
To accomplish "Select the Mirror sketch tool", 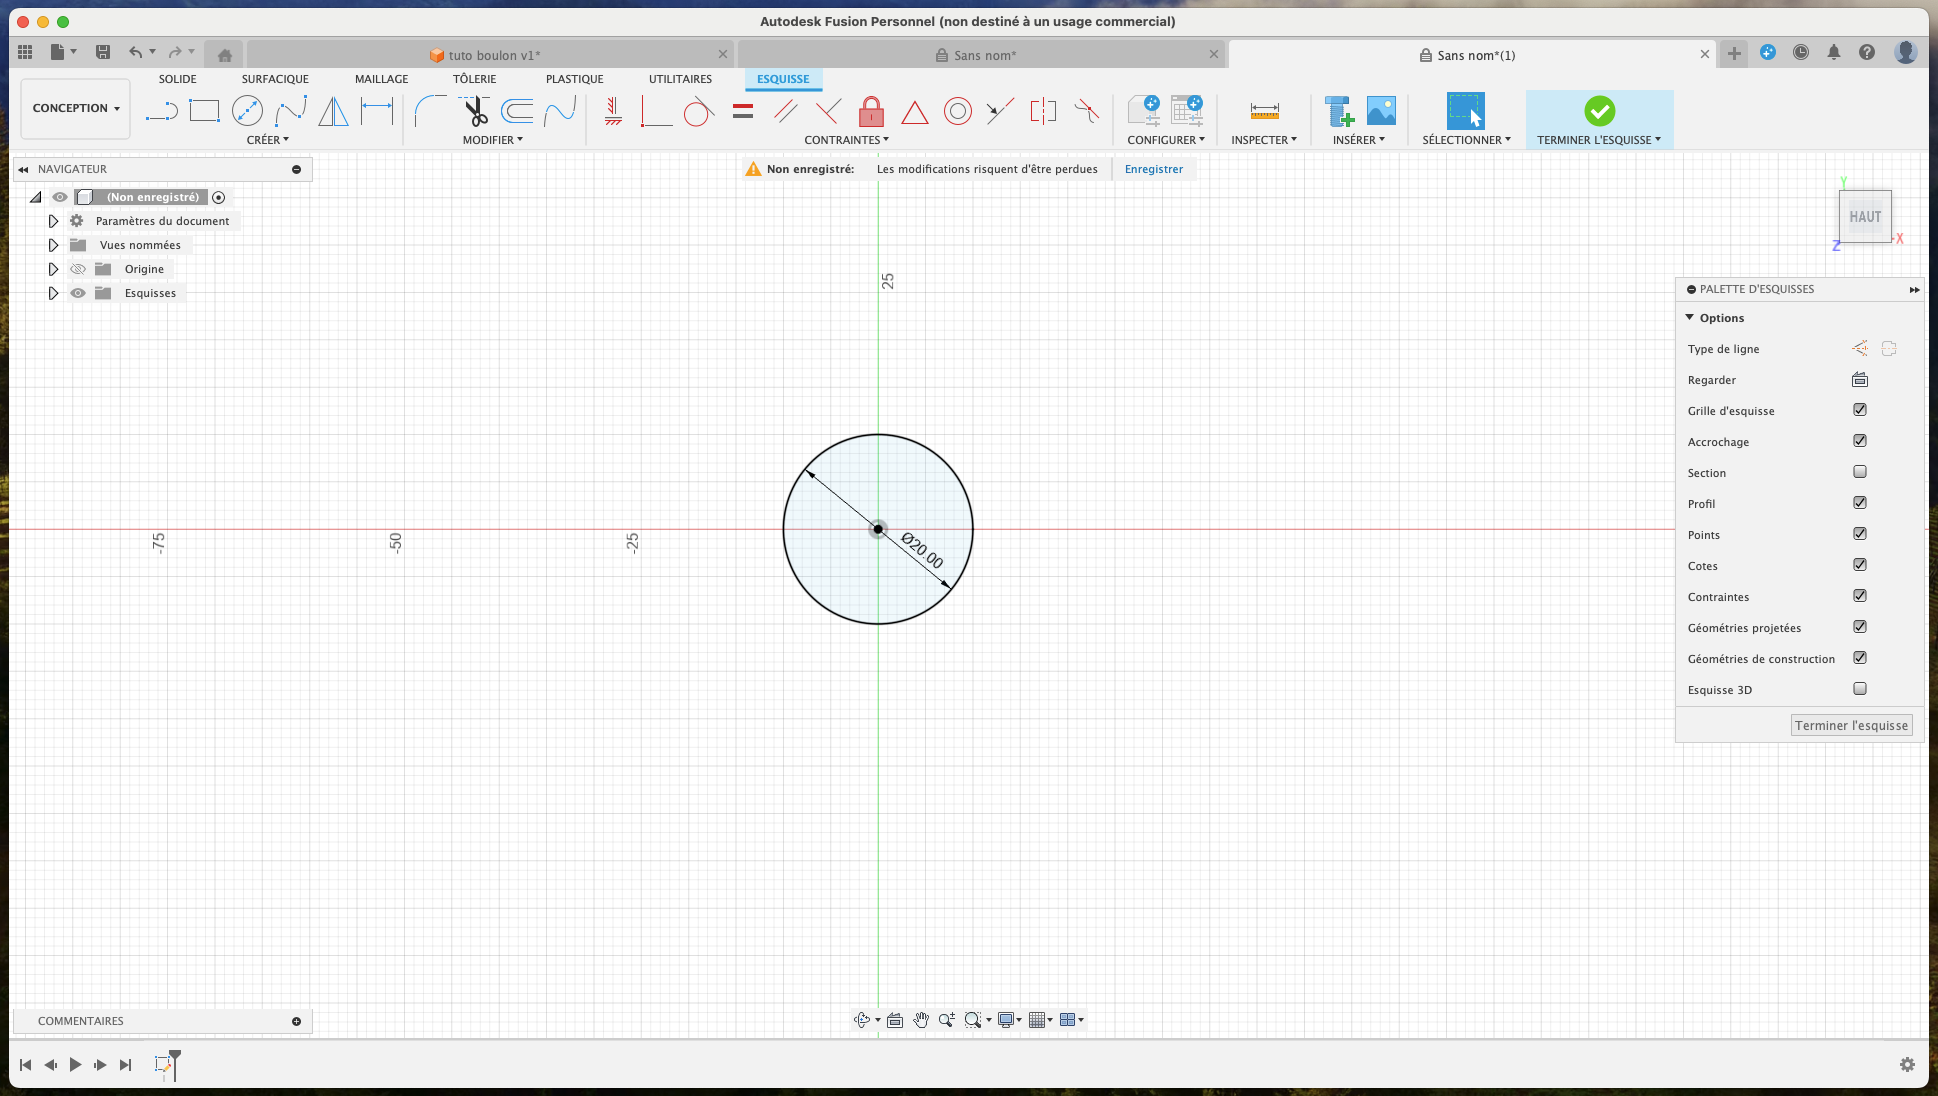I will (x=333, y=111).
